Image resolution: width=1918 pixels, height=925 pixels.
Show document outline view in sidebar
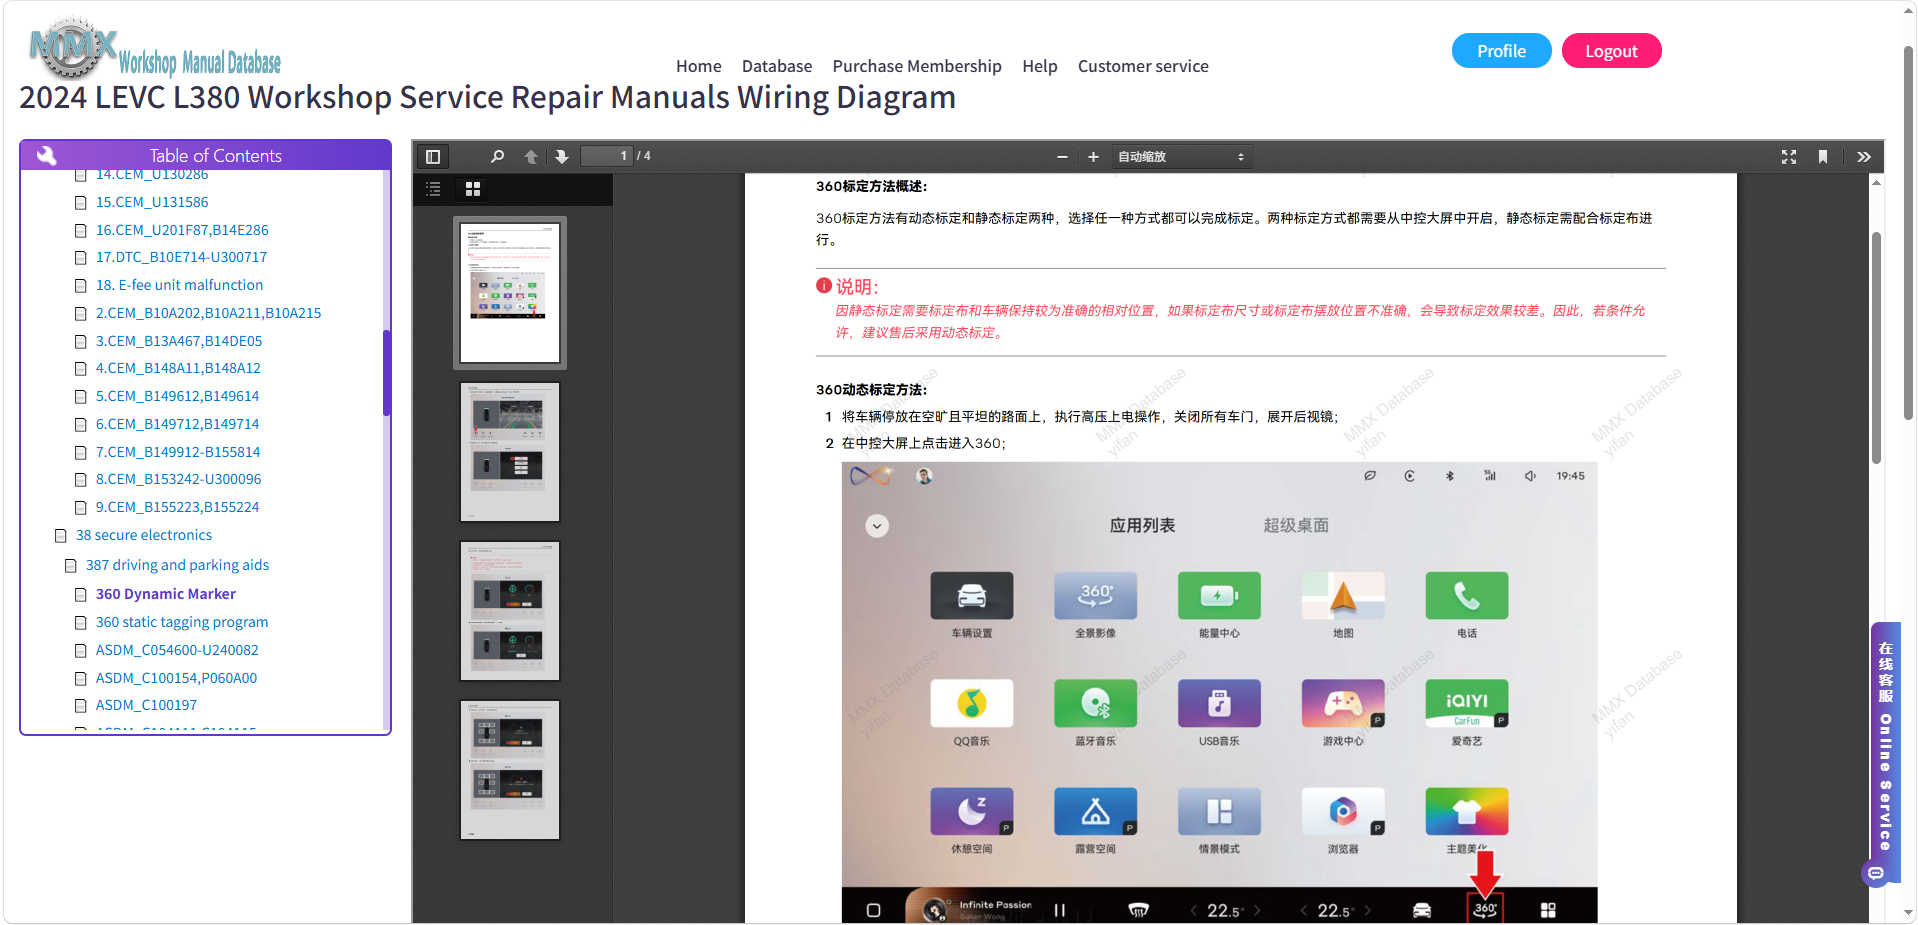433,189
